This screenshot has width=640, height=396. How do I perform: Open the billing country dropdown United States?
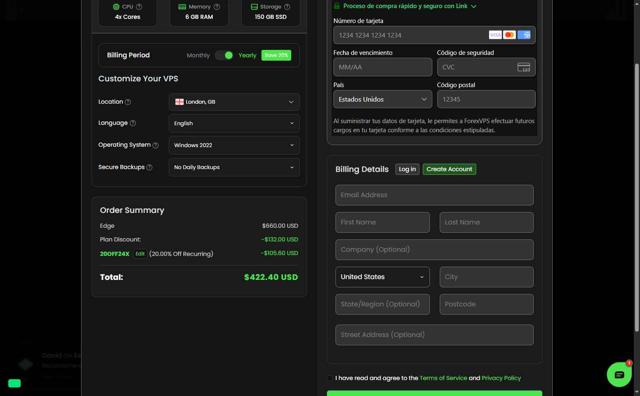point(382,277)
